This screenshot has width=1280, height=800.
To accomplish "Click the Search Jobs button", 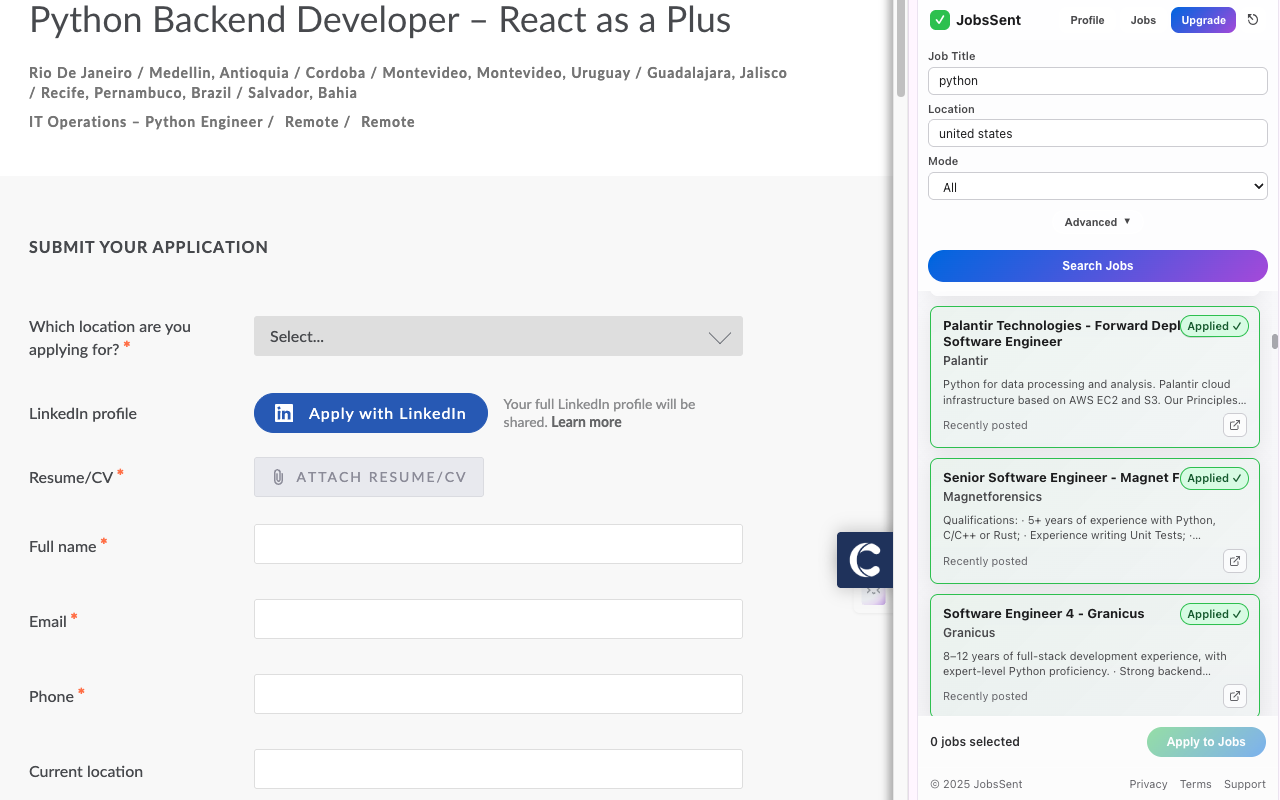I will click(x=1097, y=266).
